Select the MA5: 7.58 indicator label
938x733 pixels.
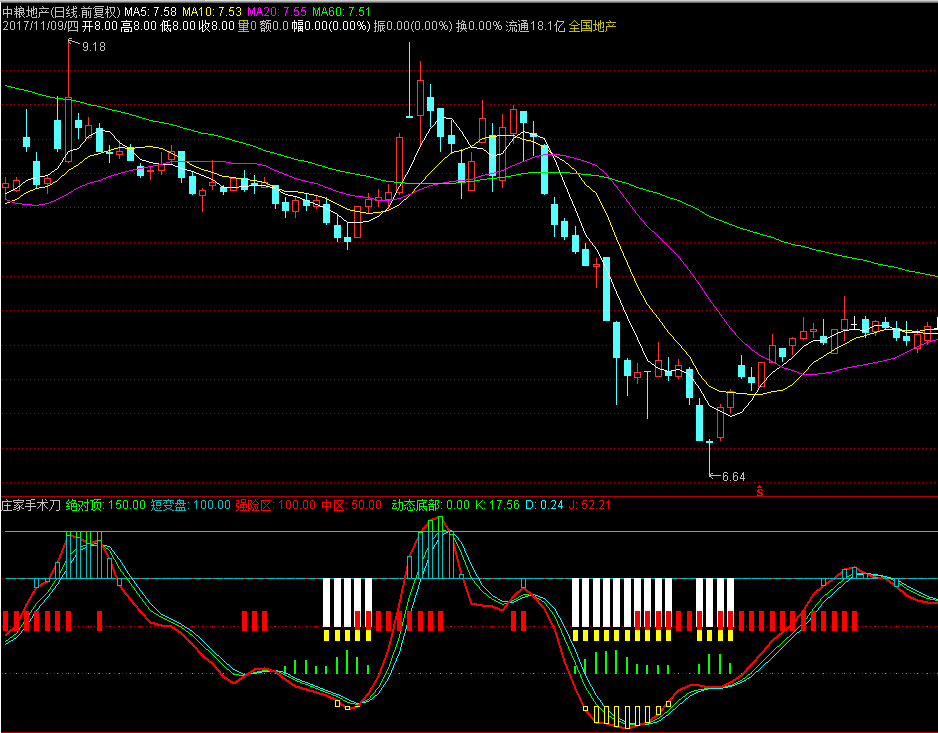[150, 11]
